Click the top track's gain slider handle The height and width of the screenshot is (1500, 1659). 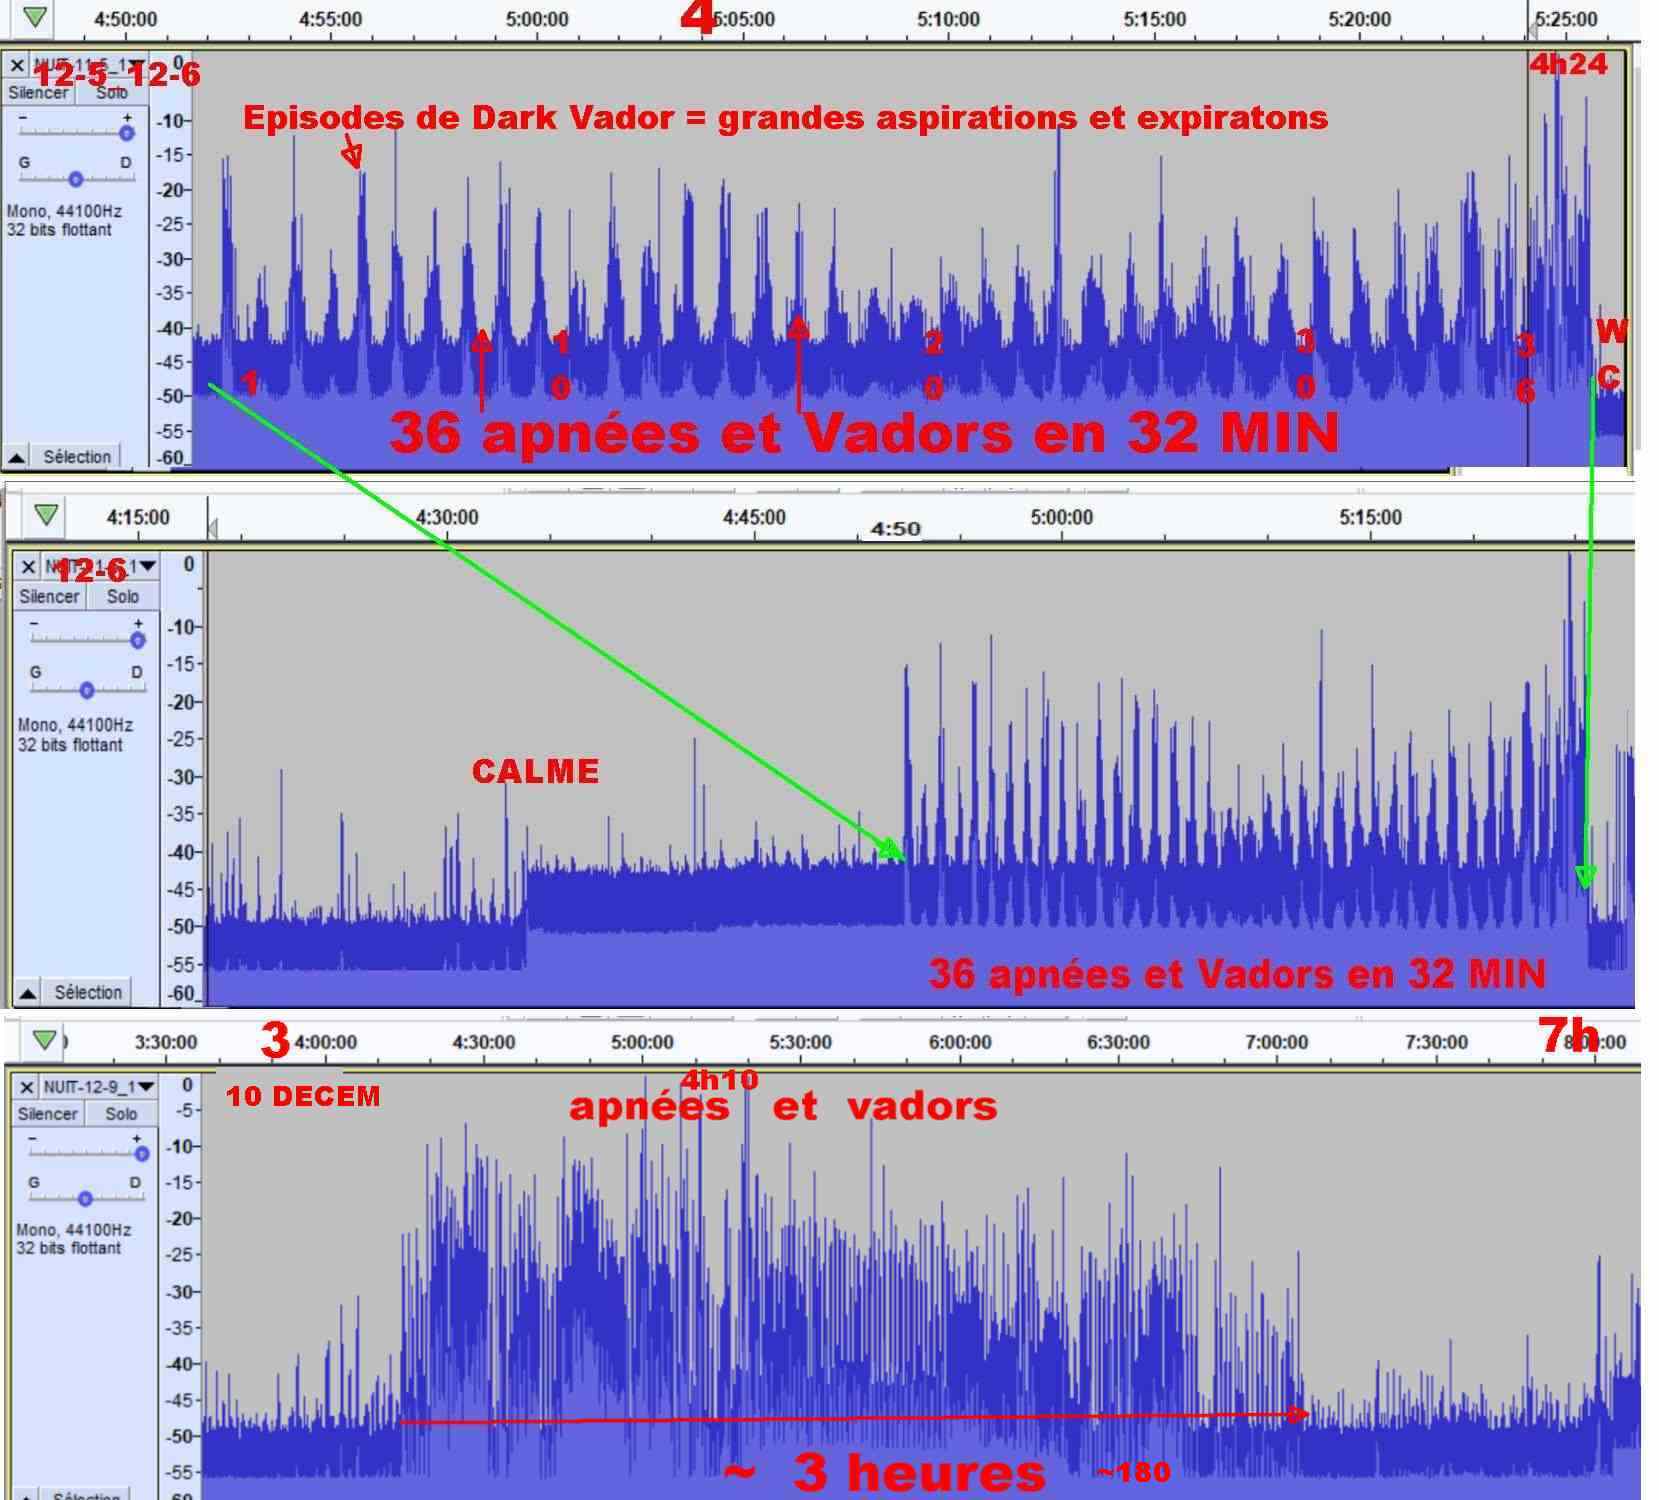126,133
